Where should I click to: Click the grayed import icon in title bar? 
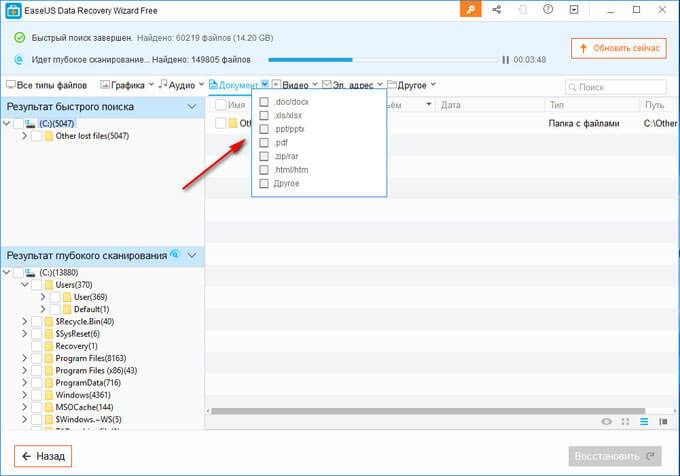coord(523,9)
